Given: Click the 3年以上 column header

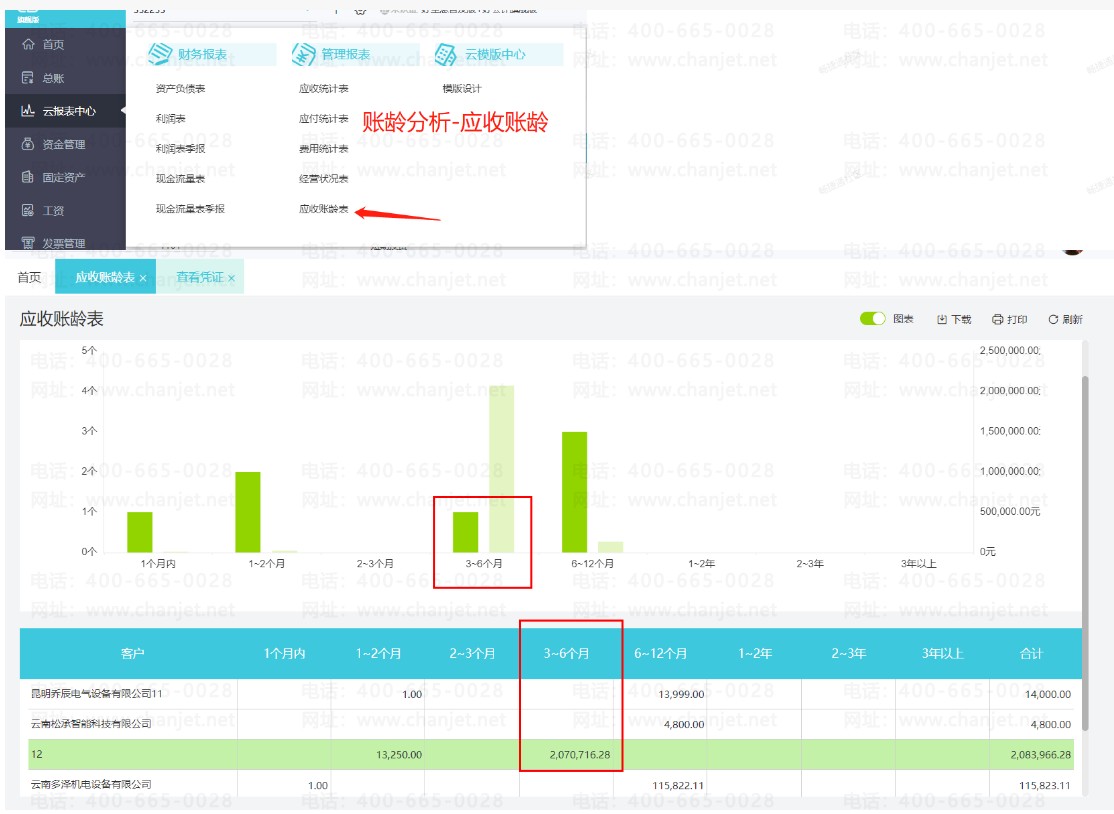Looking at the screenshot, I should pos(943,653).
